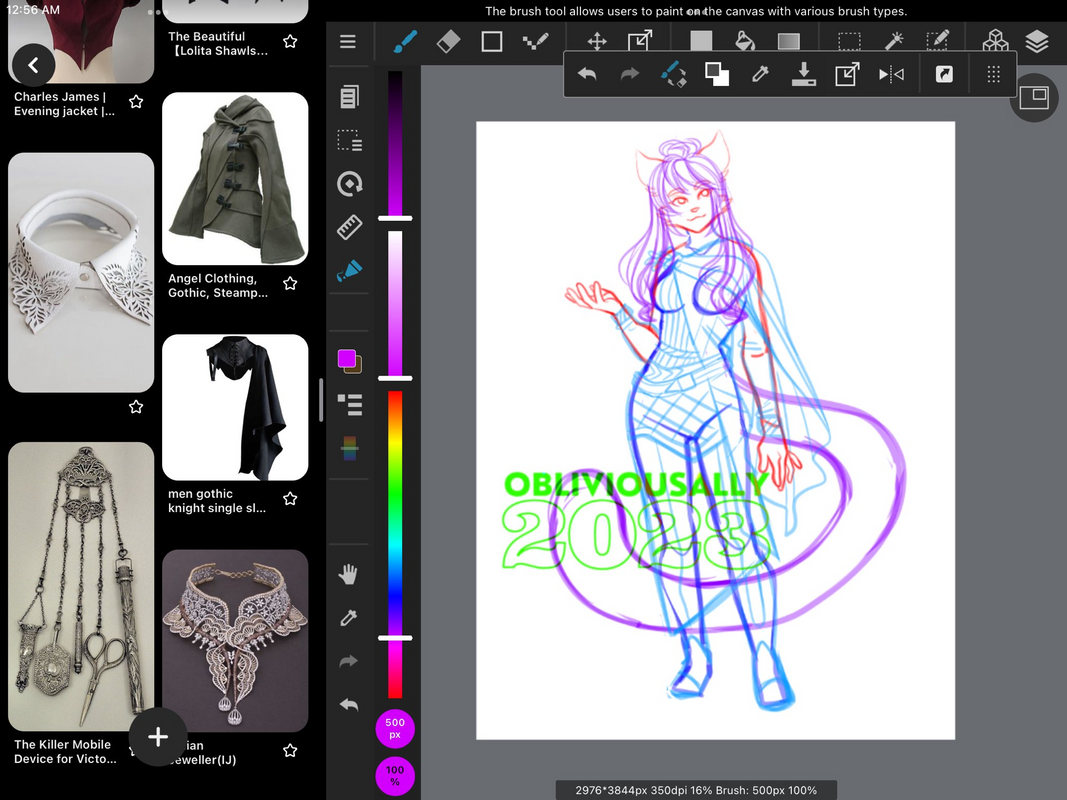
Task: Star the Angel Clothing Gothic pin
Action: pos(290,283)
